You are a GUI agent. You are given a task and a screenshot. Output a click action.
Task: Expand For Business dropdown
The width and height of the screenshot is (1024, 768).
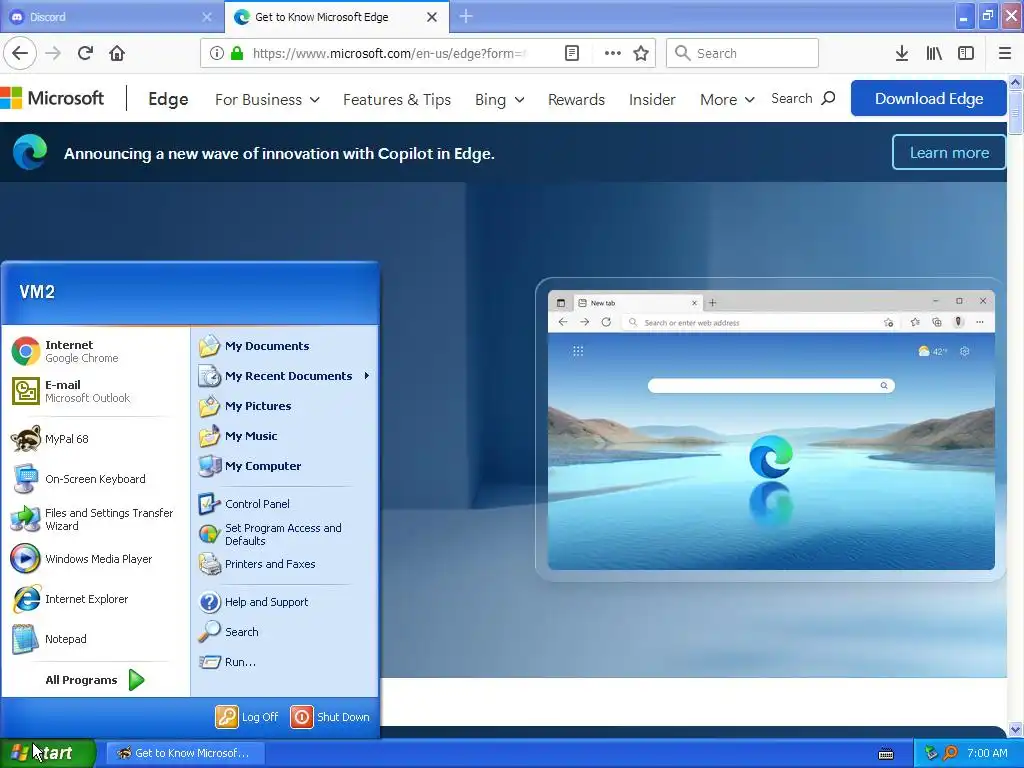tap(267, 99)
